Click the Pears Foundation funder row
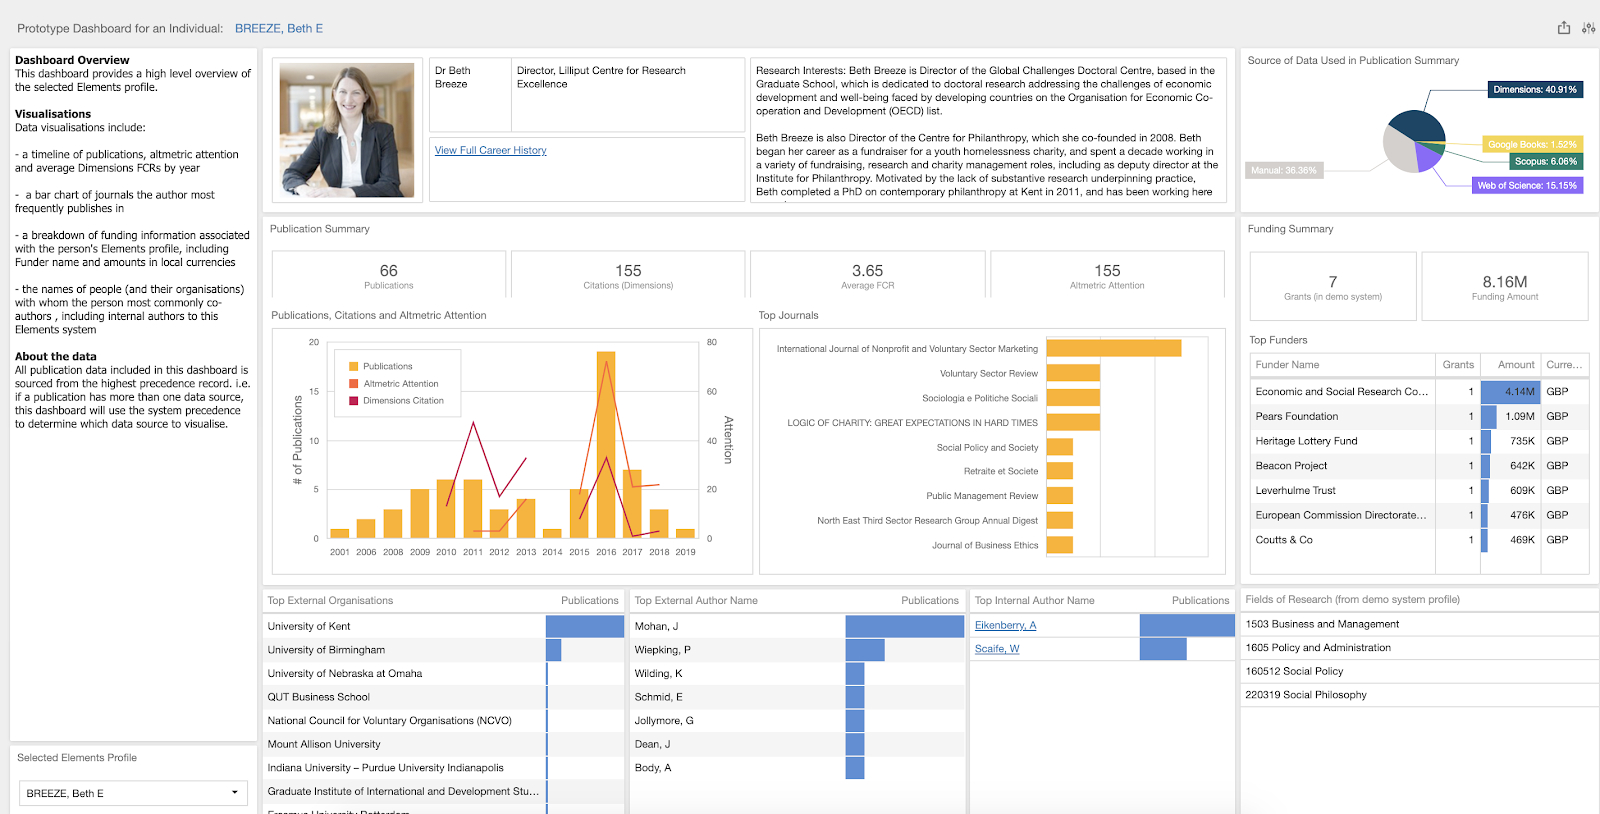This screenshot has height=814, width=1600. [x=1296, y=416]
